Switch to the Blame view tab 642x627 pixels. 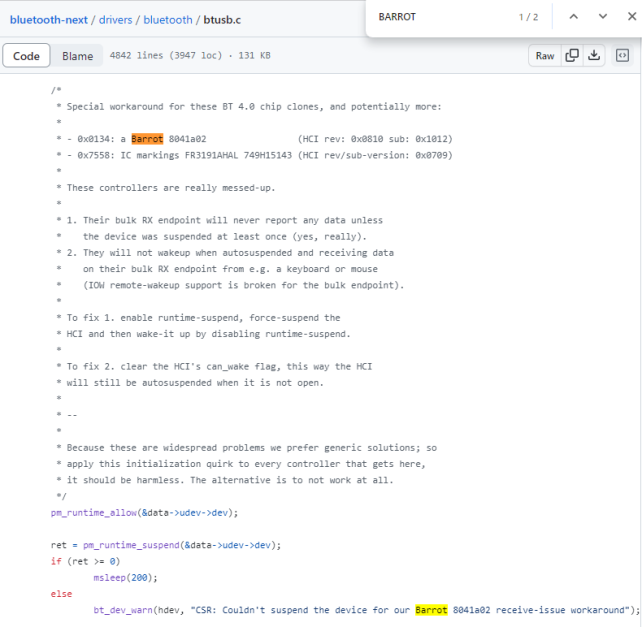77,56
